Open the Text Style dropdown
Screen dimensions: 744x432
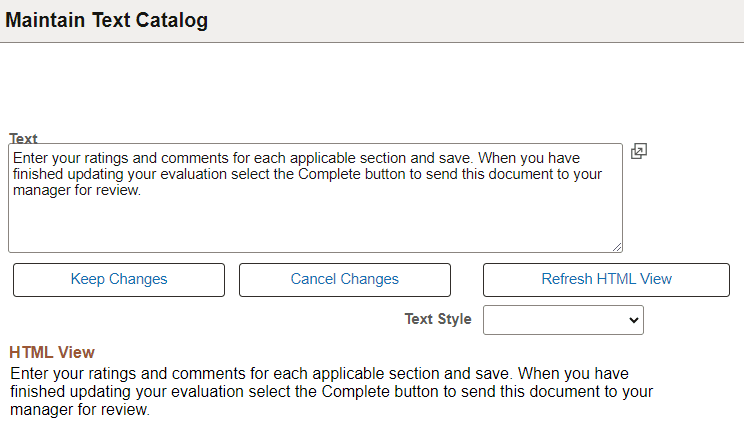(563, 320)
